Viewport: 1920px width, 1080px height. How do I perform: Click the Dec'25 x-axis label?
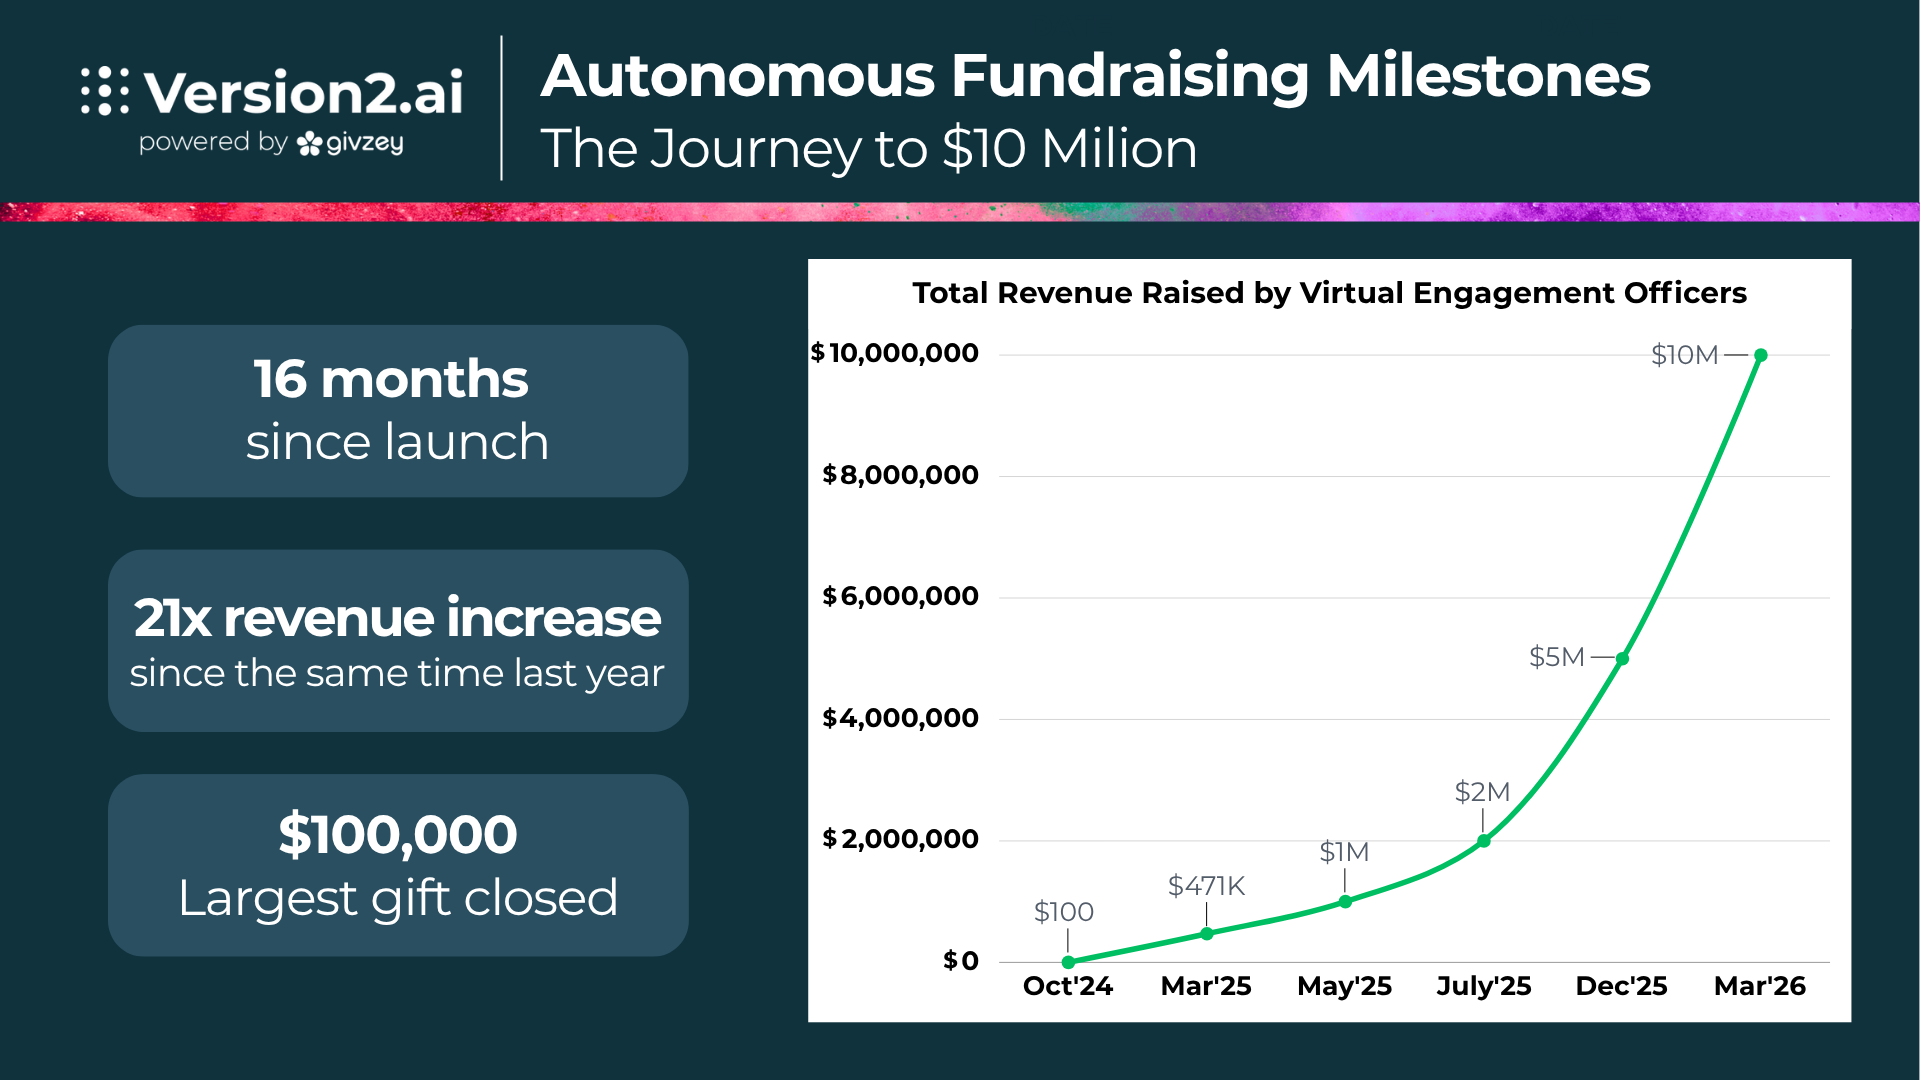(x=1621, y=987)
